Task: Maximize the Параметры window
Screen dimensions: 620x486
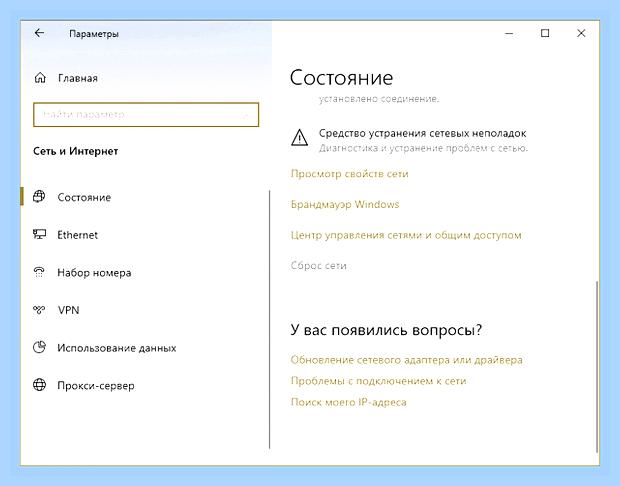Action: (x=545, y=33)
